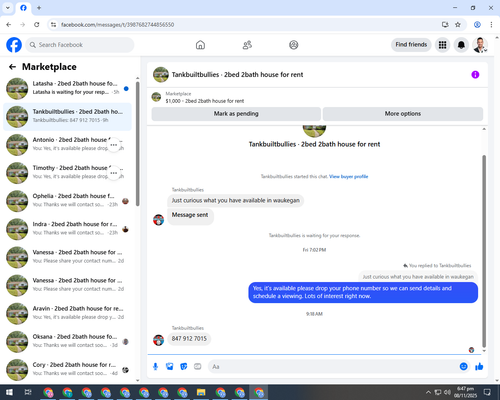
Task: Click Timothy's listing thumbnail
Action: 17,173
